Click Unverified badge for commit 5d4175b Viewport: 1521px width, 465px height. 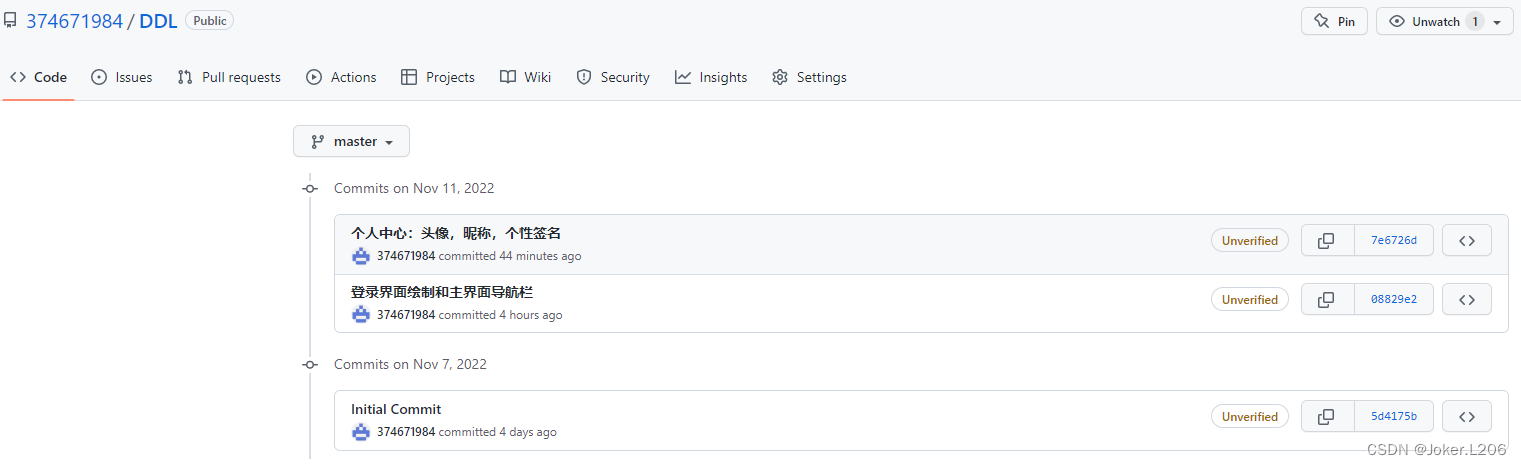[1249, 416]
